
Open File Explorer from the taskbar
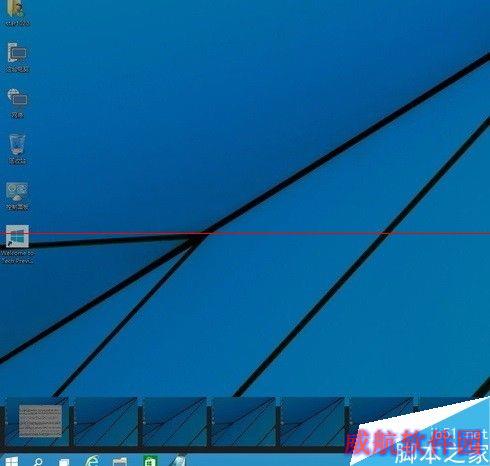(x=120, y=462)
